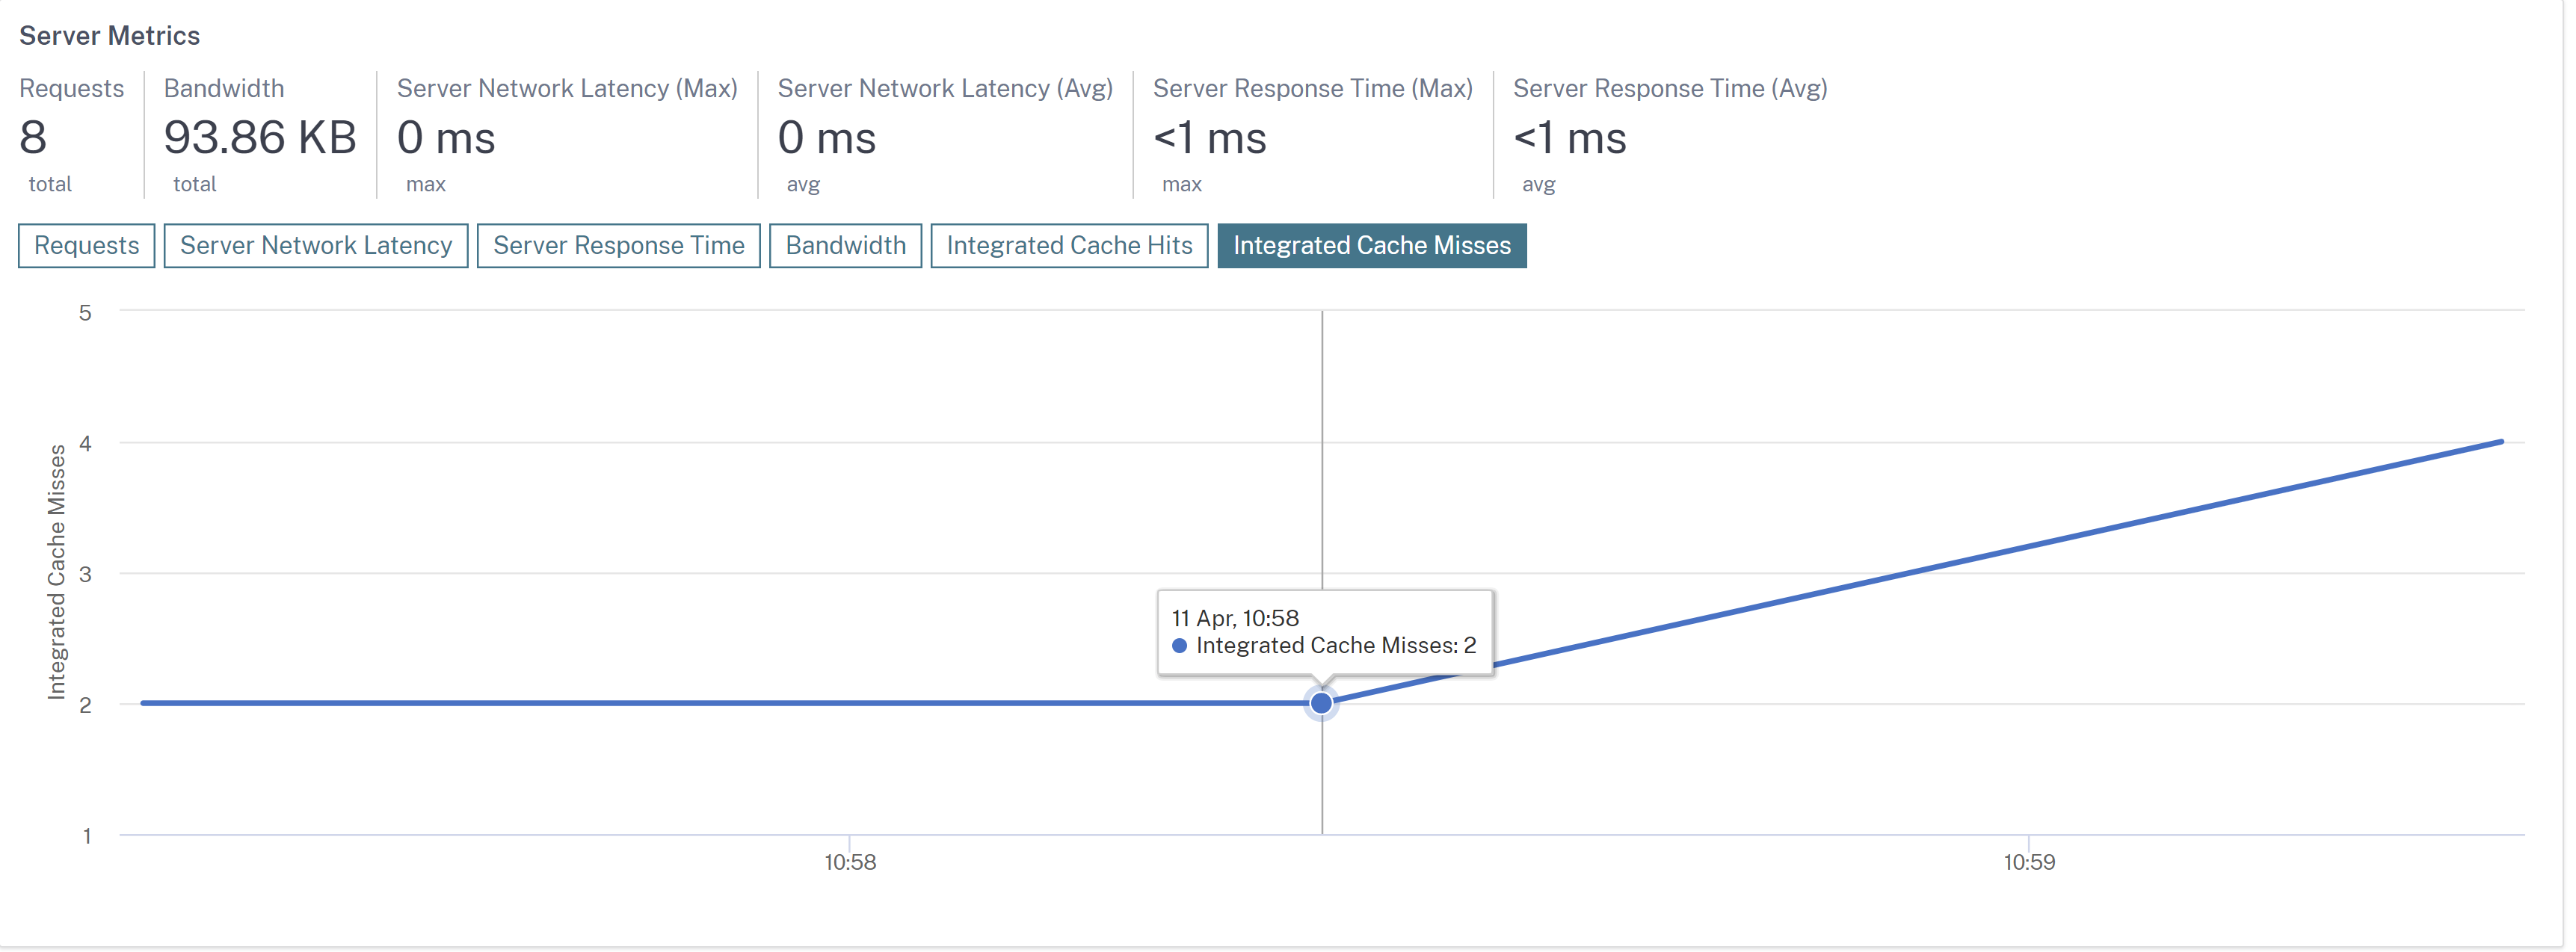Select the Integrated Cache Misses tab
This screenshot has width=2576, height=952.
tap(1371, 246)
